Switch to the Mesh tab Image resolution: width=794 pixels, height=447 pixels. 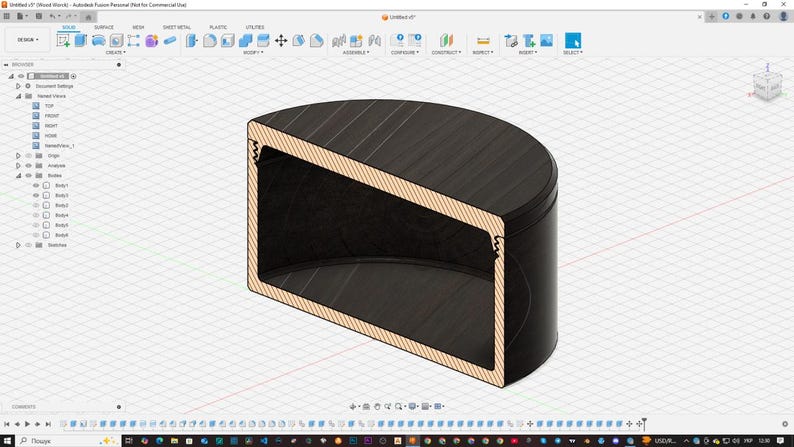(138, 27)
